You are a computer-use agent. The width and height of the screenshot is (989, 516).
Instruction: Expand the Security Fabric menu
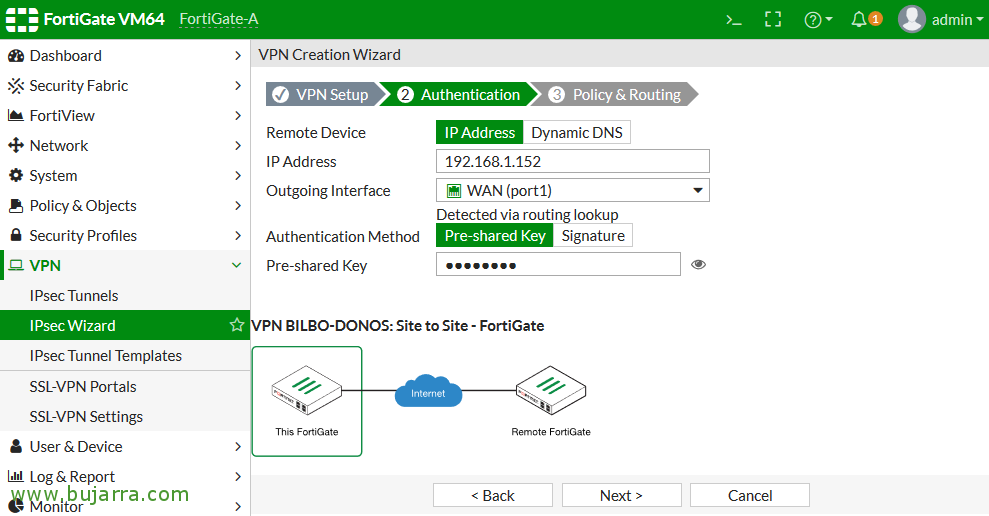124,86
